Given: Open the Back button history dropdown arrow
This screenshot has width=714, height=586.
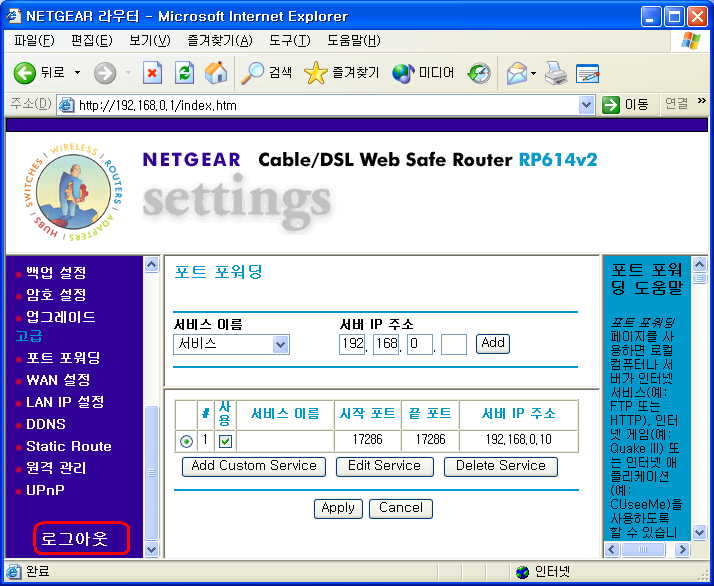Looking at the screenshot, I should pos(77,73).
